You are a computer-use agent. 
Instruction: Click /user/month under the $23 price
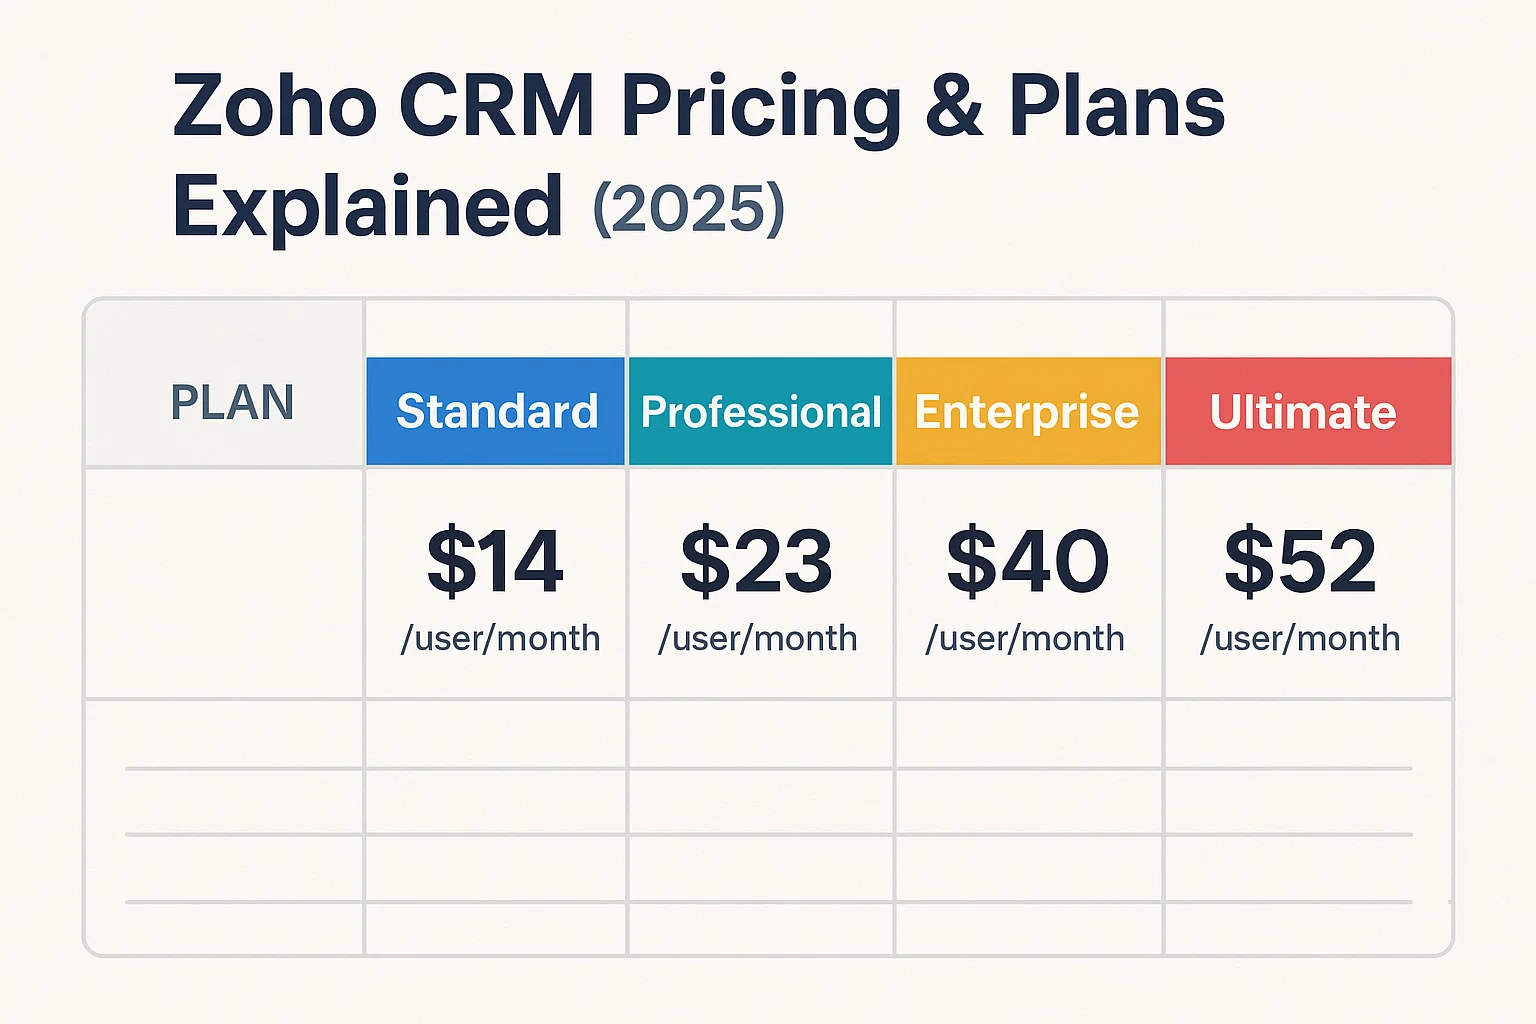(x=757, y=638)
